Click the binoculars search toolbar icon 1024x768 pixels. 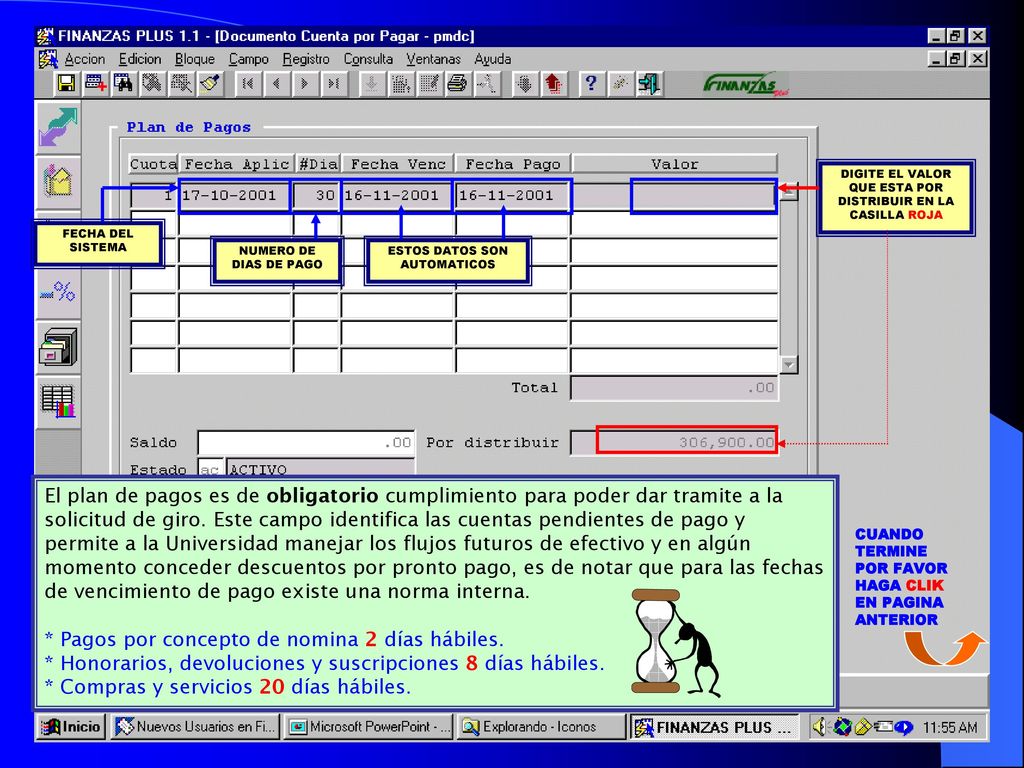123,84
